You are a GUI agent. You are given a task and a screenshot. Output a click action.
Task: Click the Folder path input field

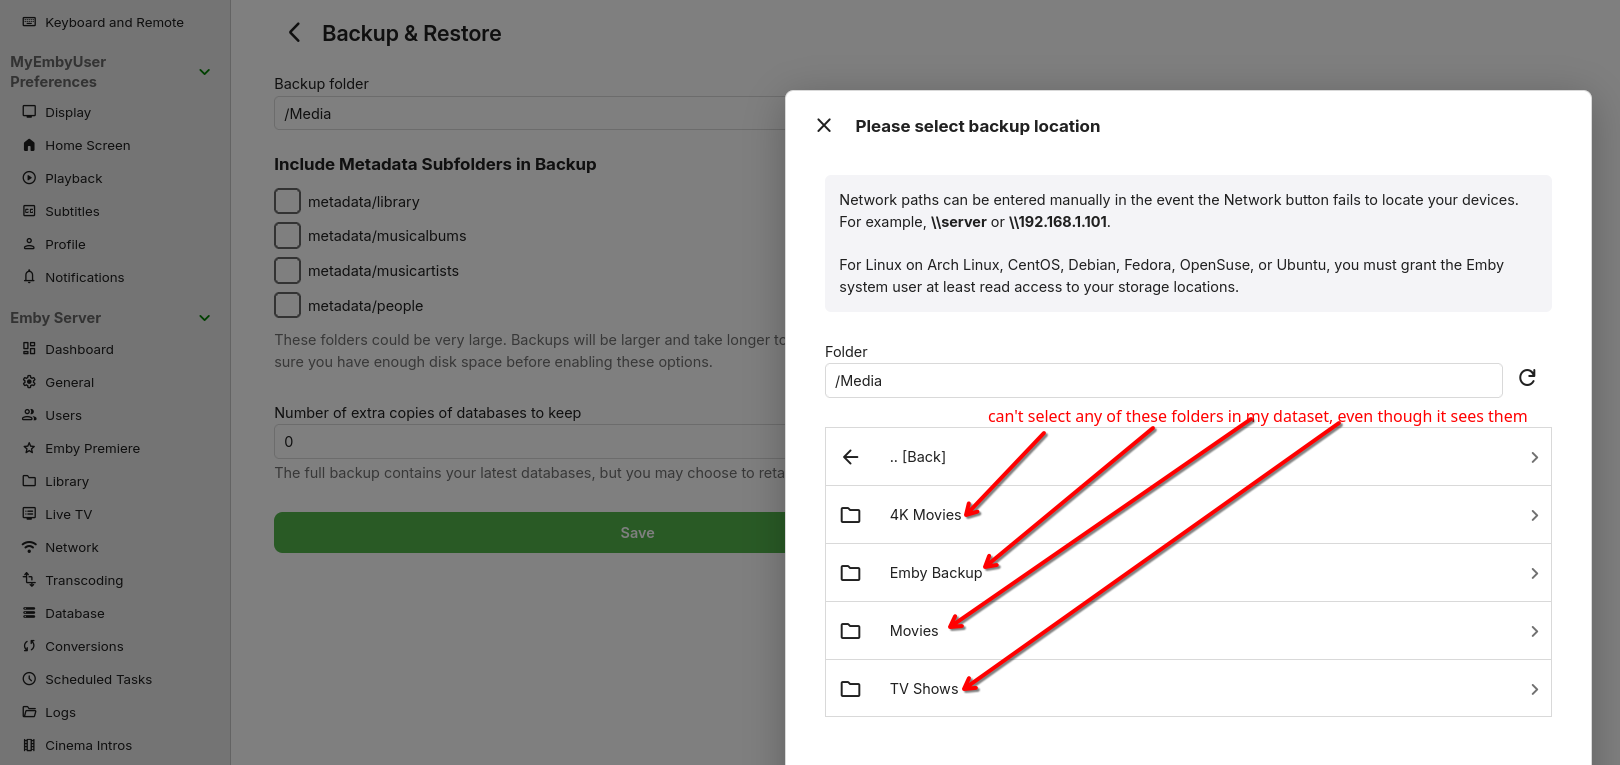(1163, 381)
